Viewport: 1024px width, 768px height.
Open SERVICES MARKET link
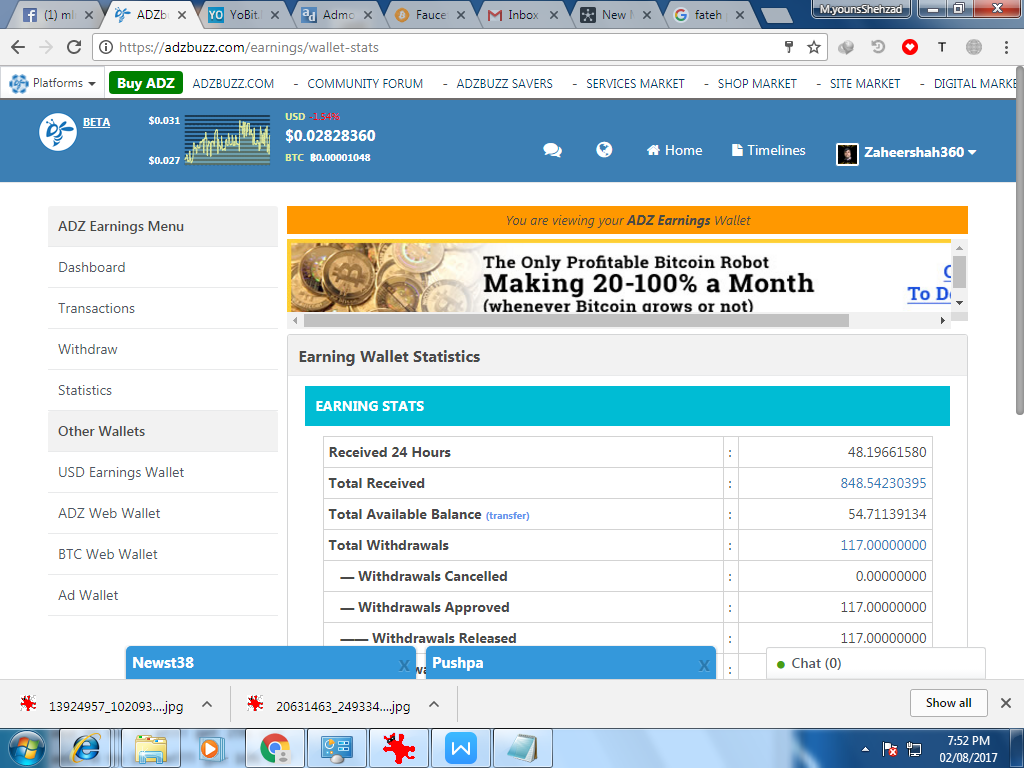pyautogui.click(x=635, y=84)
